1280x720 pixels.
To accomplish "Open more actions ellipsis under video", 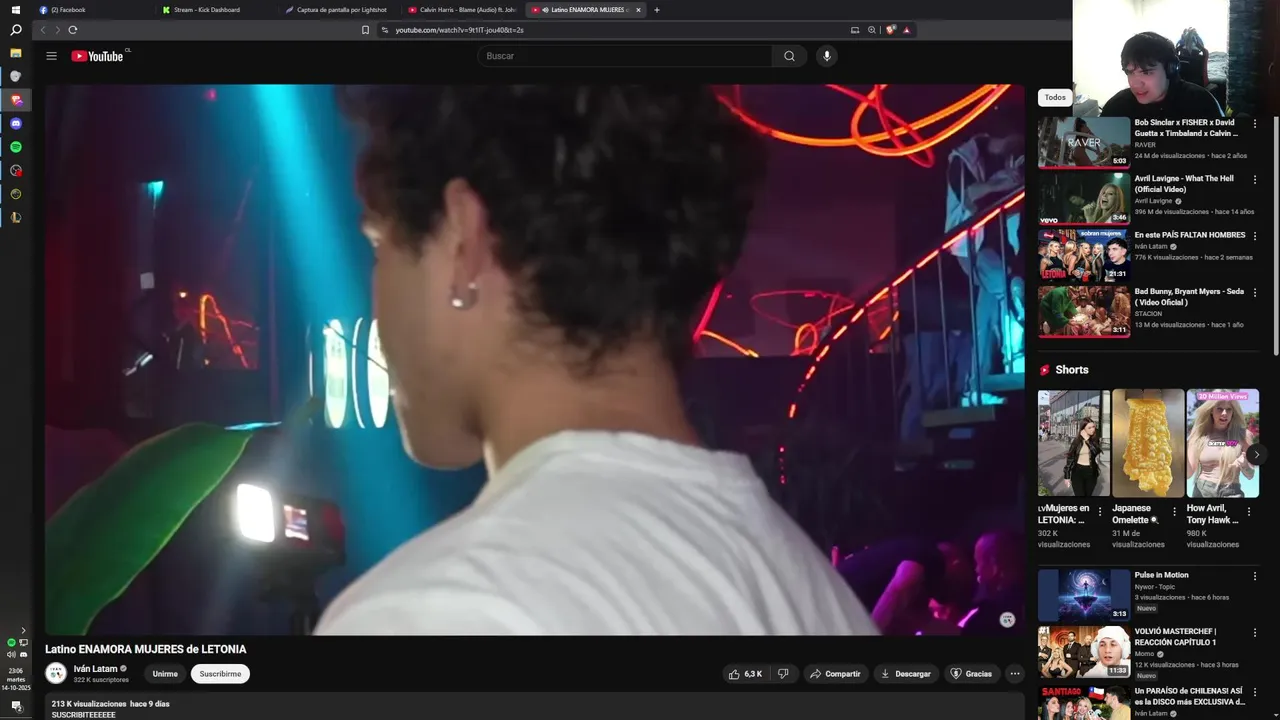I will pyautogui.click(x=1015, y=674).
